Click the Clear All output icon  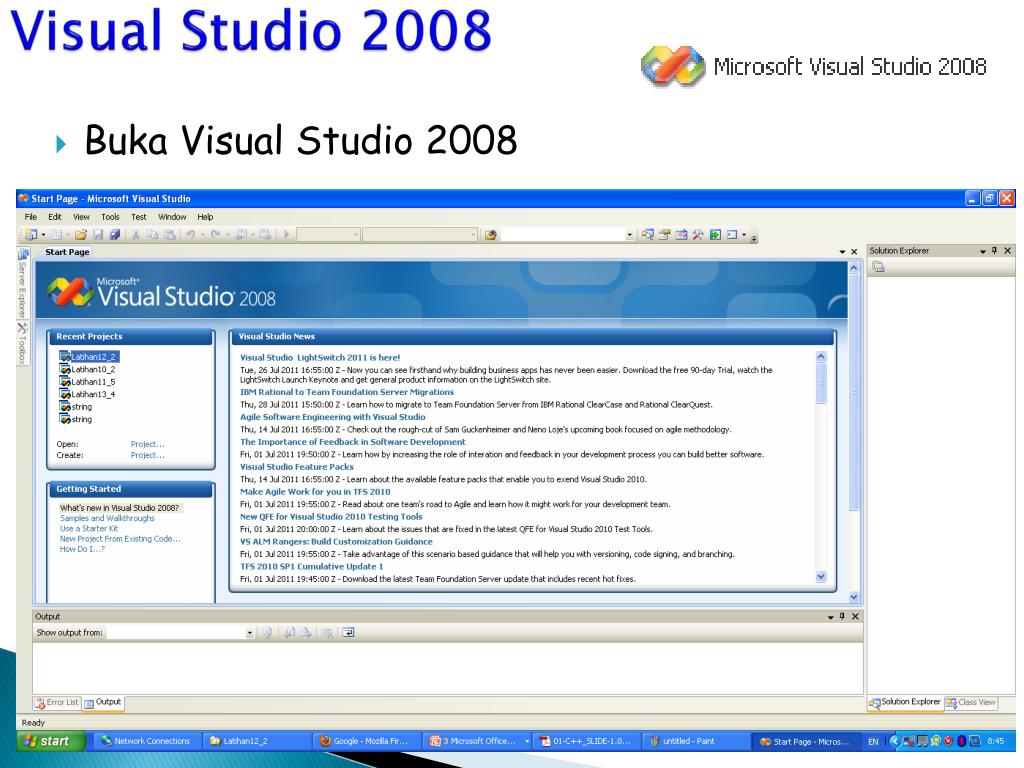click(x=327, y=632)
